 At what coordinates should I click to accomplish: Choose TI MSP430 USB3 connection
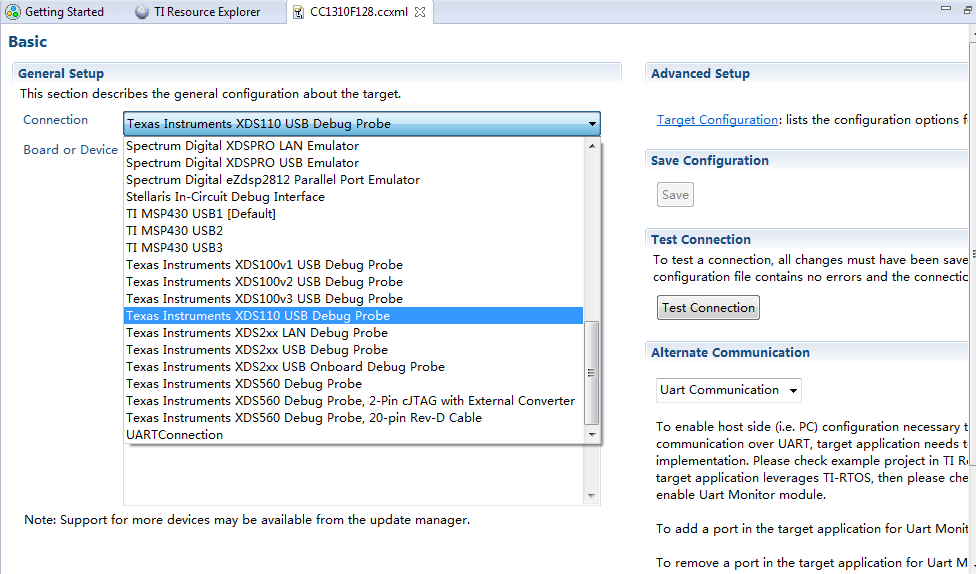(x=353, y=248)
